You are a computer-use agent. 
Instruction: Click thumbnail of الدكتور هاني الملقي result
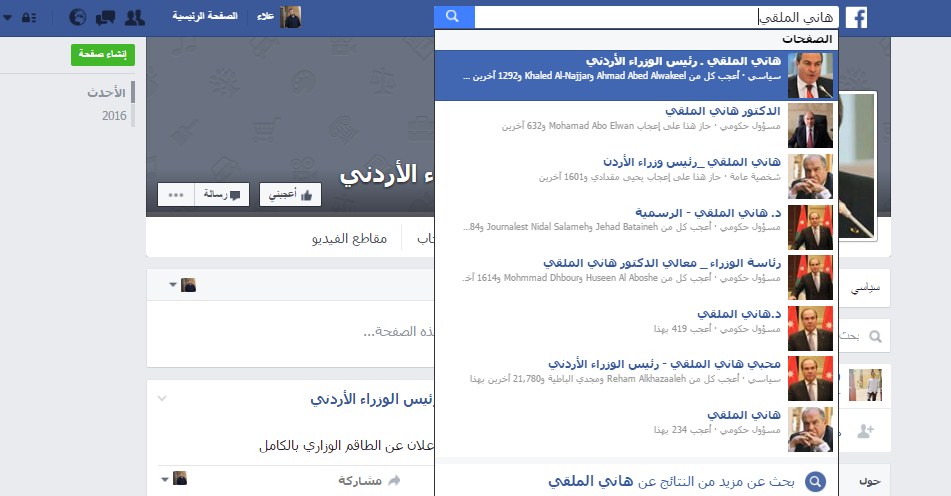tap(810, 126)
